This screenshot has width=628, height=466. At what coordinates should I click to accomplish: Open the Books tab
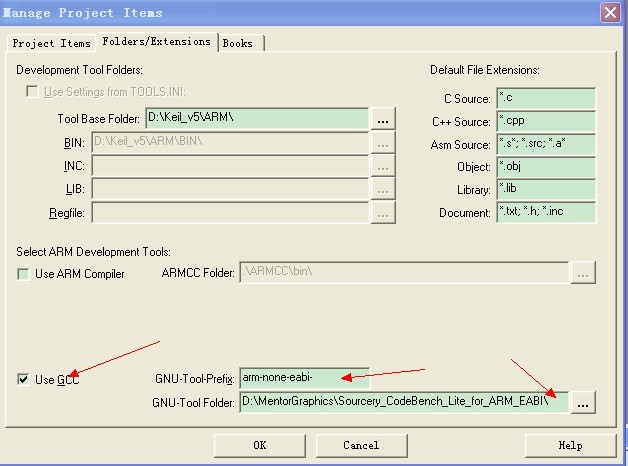(237, 43)
